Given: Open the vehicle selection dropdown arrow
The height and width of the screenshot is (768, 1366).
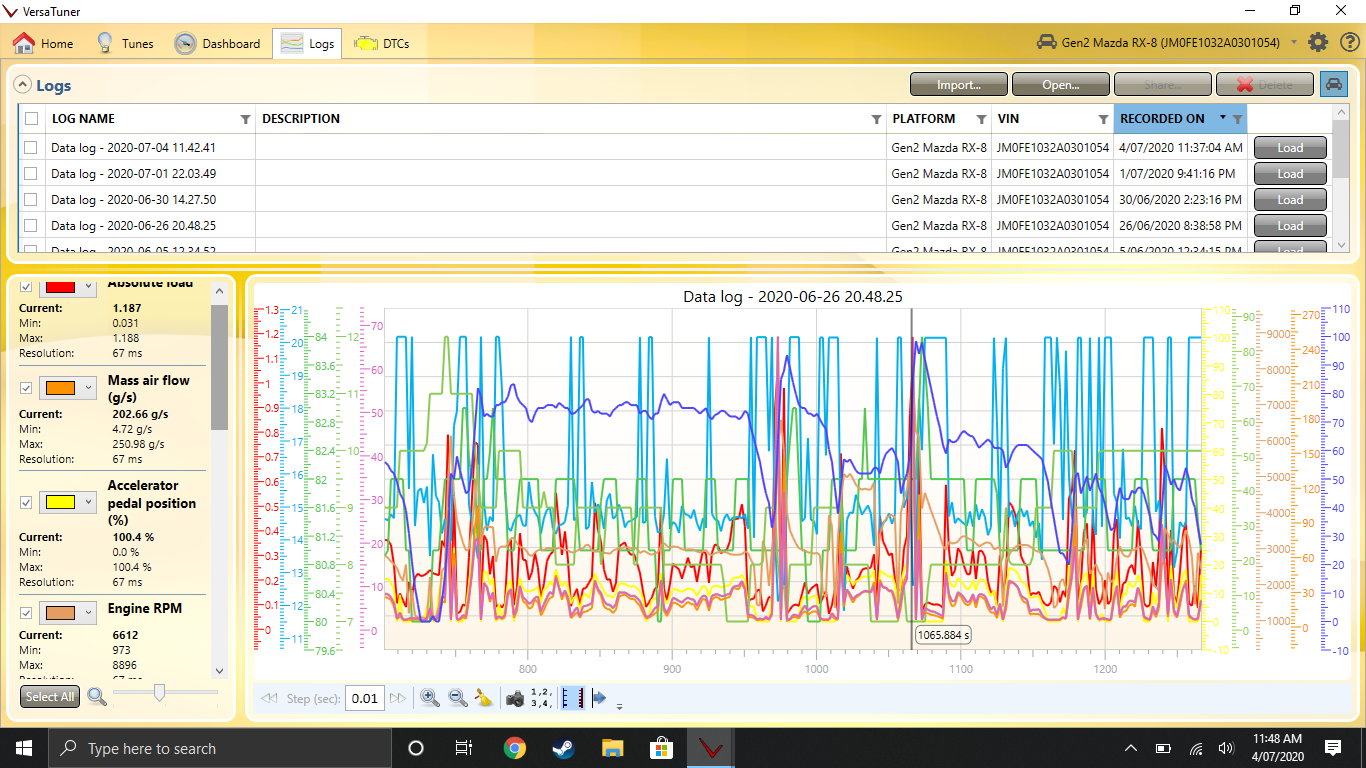Looking at the screenshot, I should (x=1294, y=43).
